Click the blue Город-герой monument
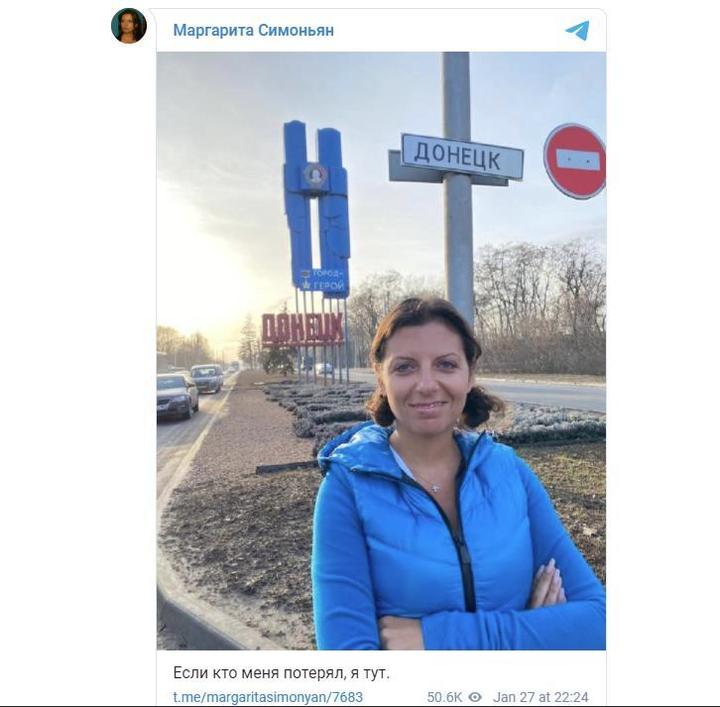The image size is (720, 707). point(317,209)
